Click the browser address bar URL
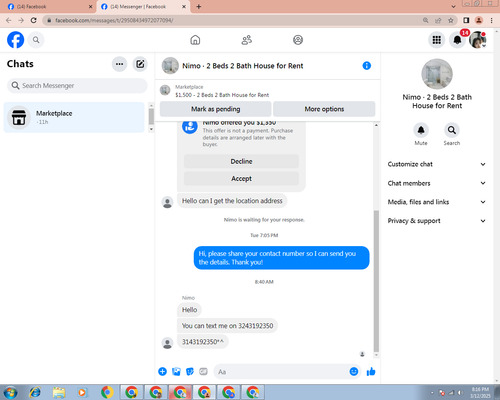 (114, 20)
